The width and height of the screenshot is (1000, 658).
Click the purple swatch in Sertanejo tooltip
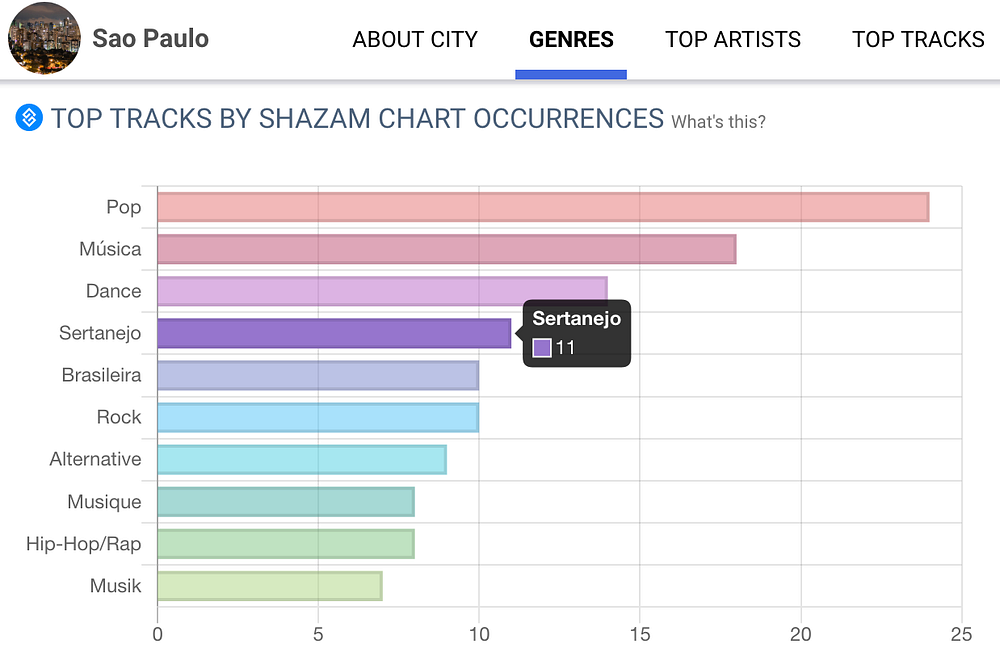[542, 348]
